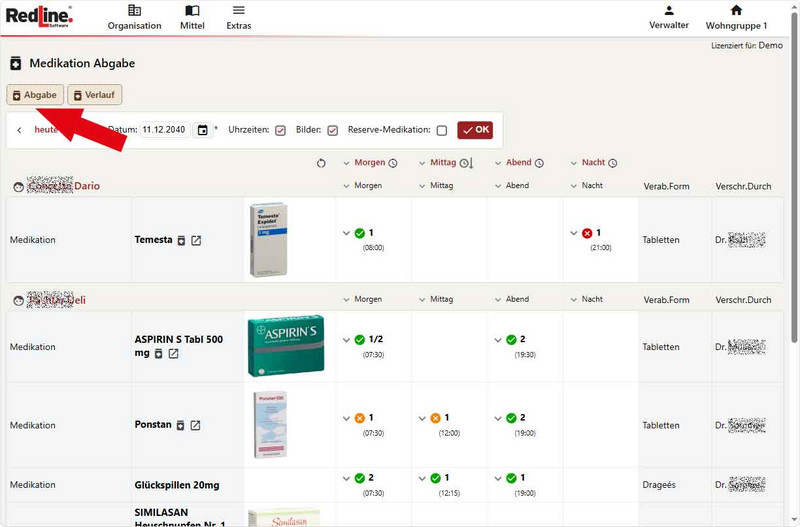The width and height of the screenshot is (800, 527).
Task: Open the dropdown chevron on Ponstan Mittag dose
Action: click(x=422, y=418)
